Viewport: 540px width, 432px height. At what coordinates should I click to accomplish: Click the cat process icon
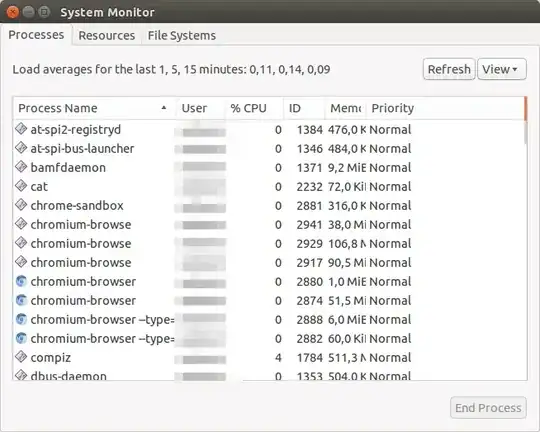pyautogui.click(x=21, y=186)
